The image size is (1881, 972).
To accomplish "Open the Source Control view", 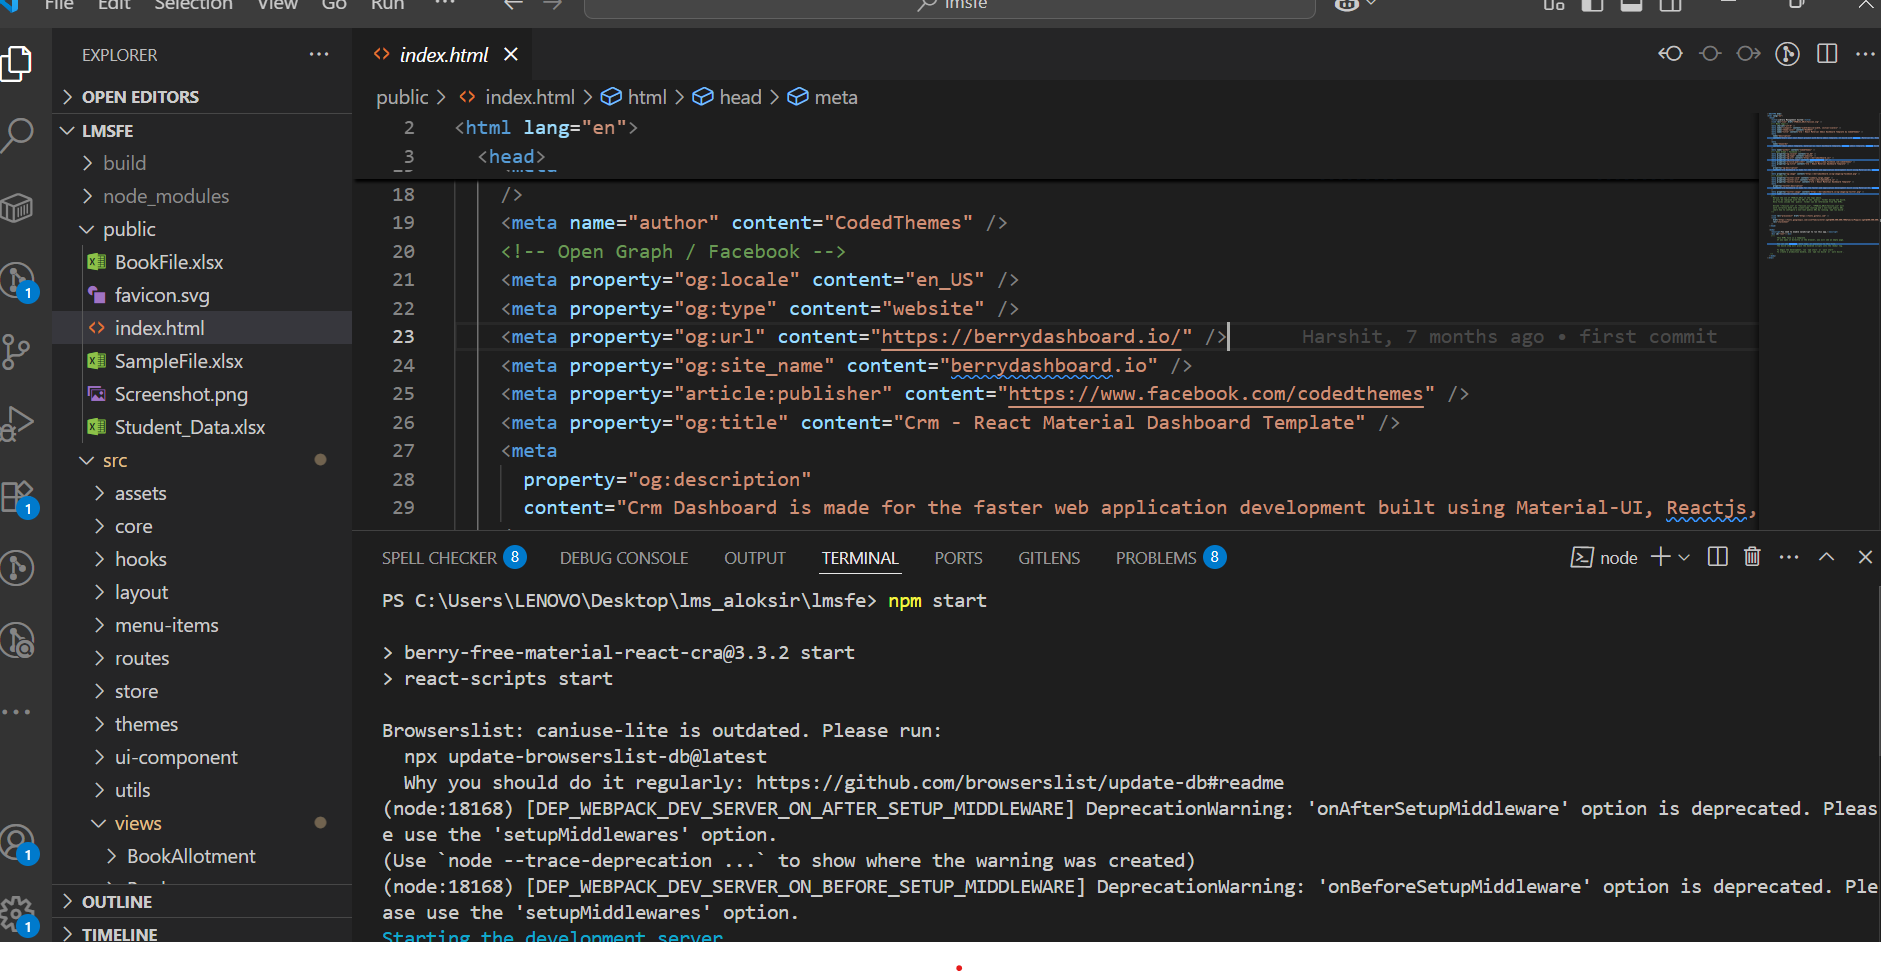I will [x=18, y=351].
